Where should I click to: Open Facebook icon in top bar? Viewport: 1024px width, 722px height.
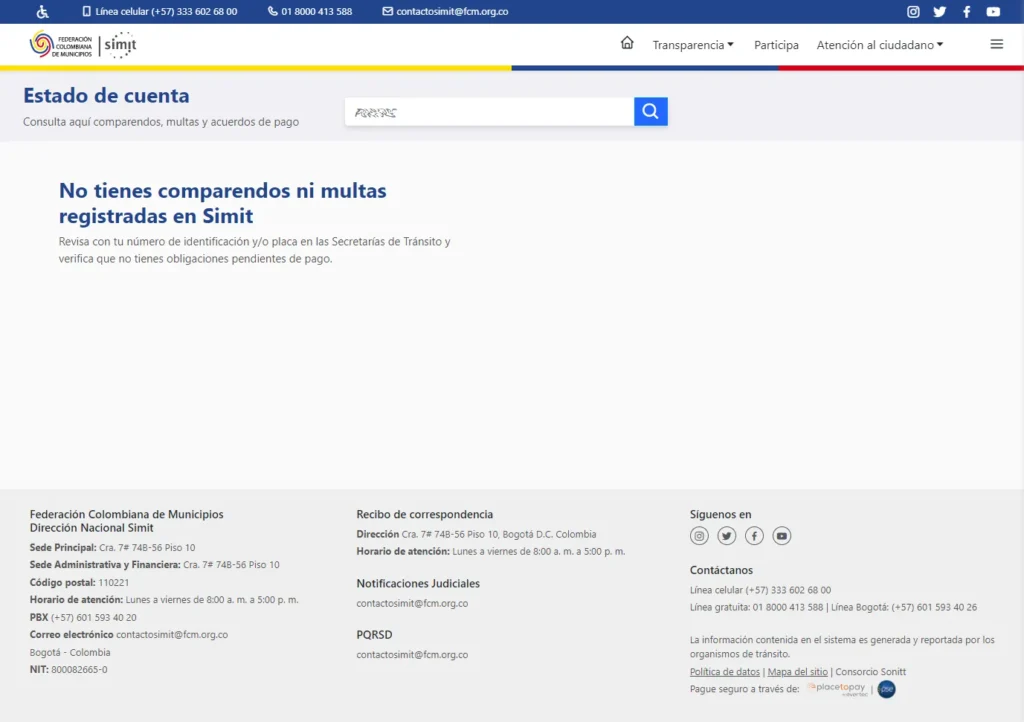pos(966,12)
